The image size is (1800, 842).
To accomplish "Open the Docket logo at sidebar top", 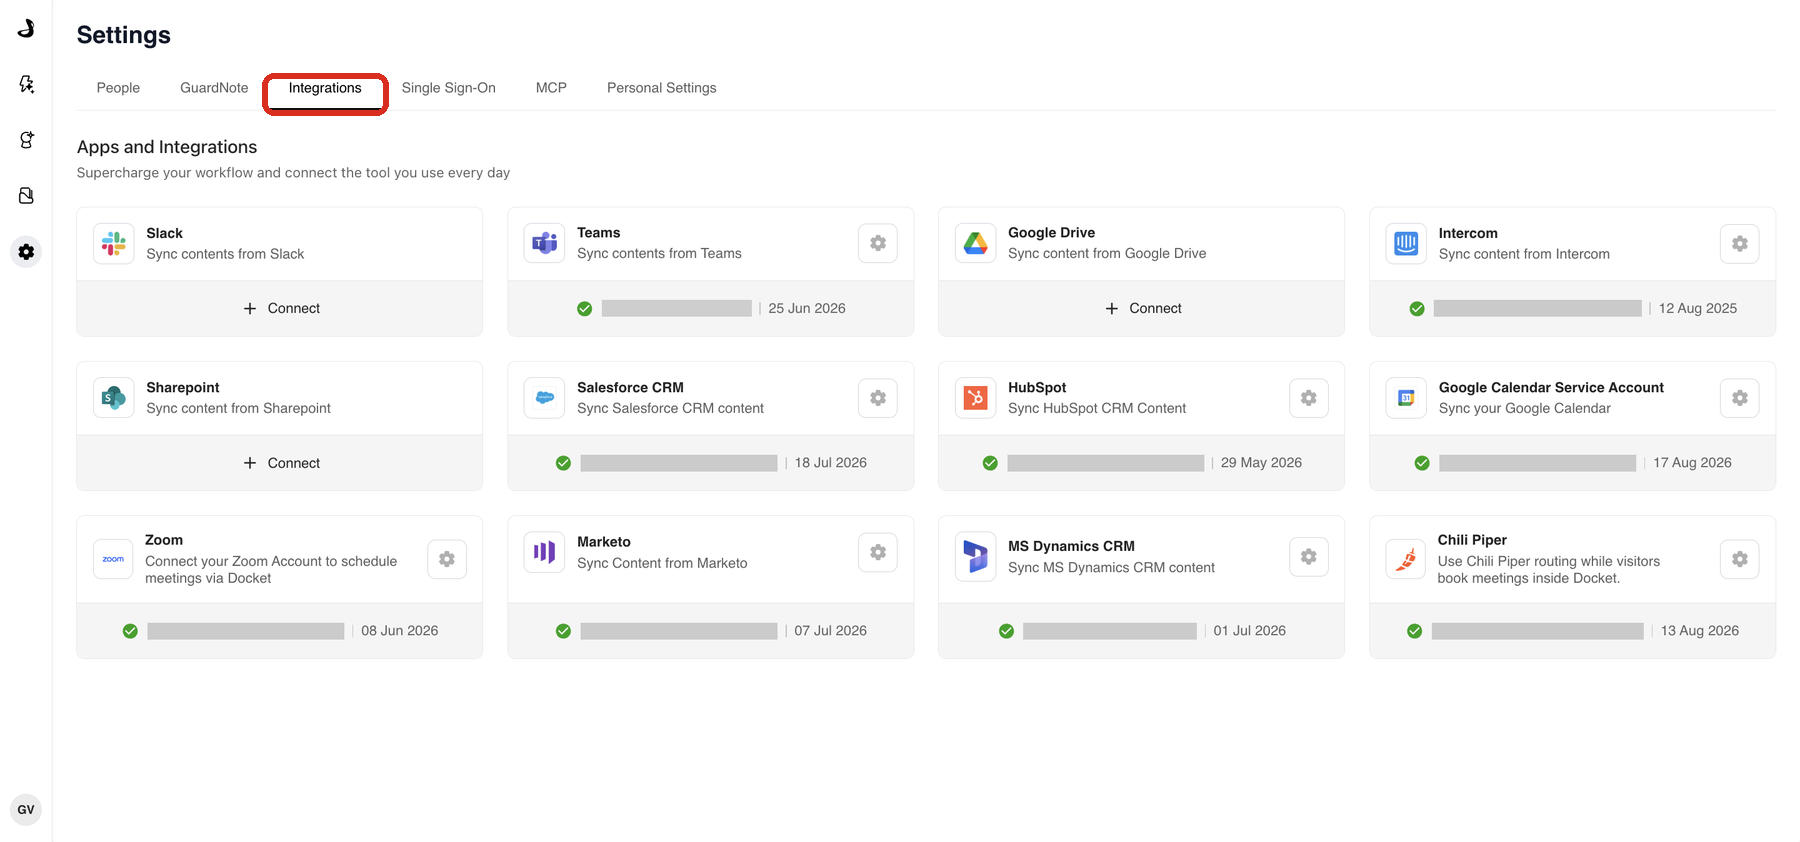I will [x=26, y=29].
